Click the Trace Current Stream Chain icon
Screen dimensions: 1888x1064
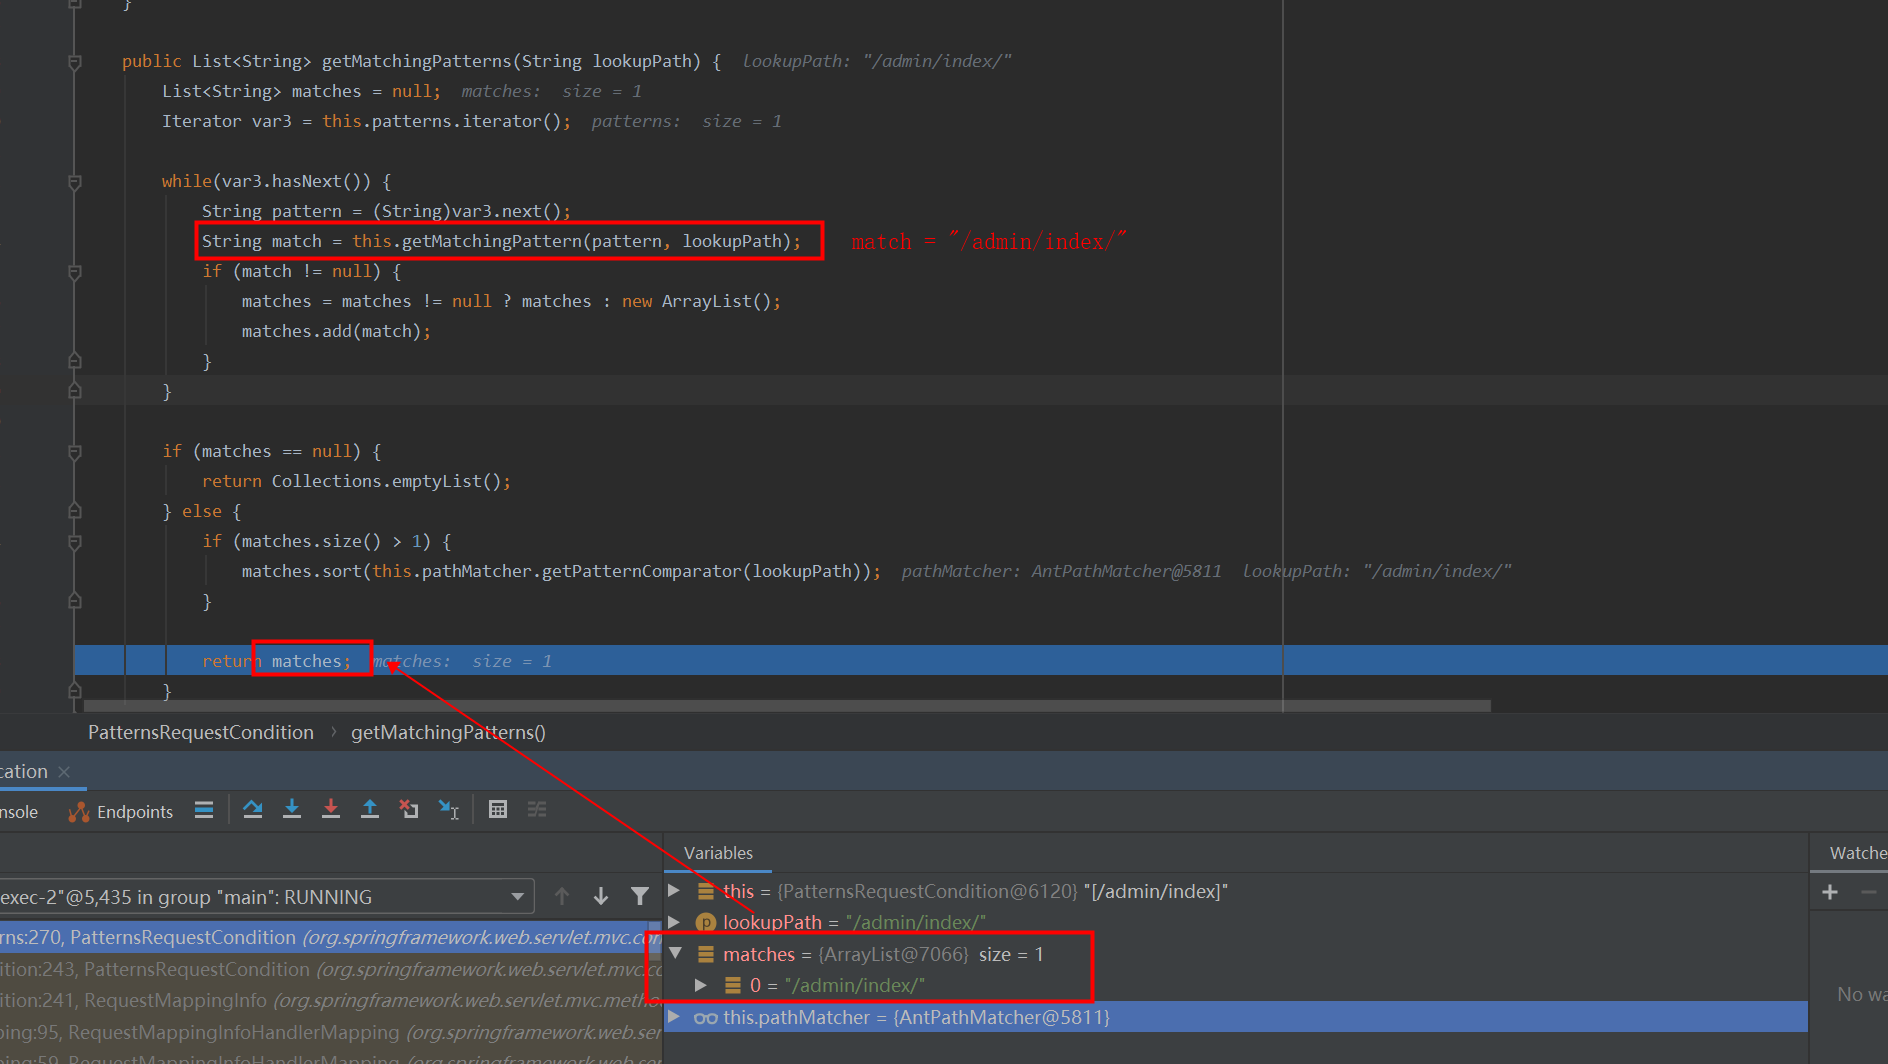pyautogui.click(x=537, y=810)
